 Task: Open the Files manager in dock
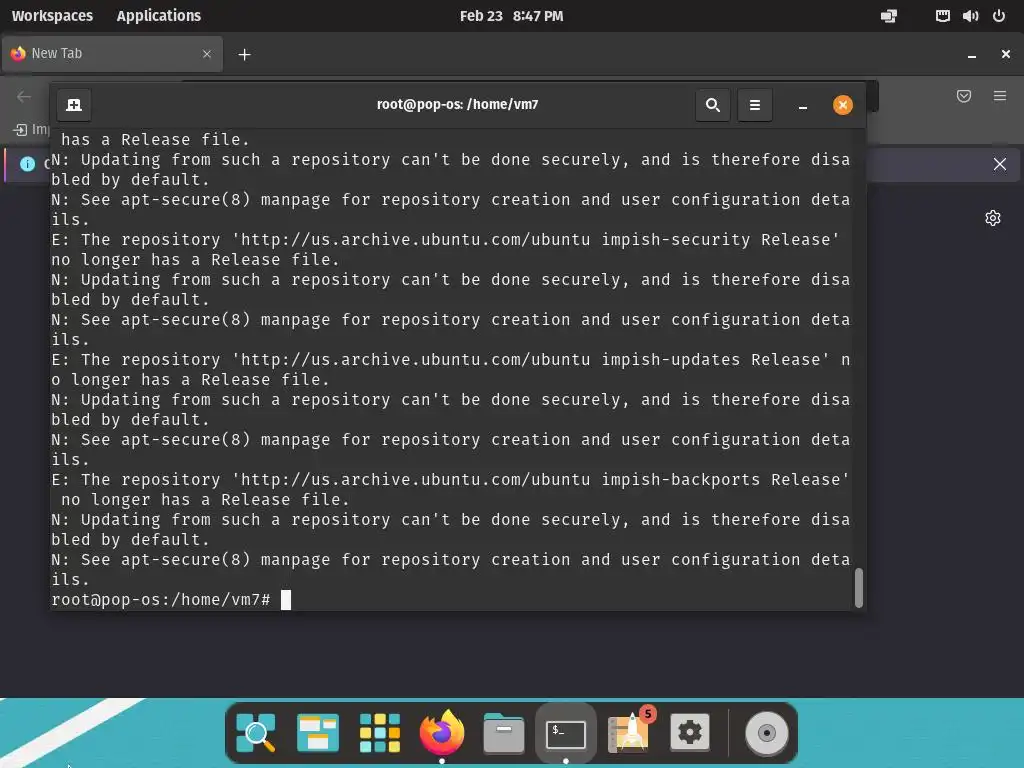(504, 733)
